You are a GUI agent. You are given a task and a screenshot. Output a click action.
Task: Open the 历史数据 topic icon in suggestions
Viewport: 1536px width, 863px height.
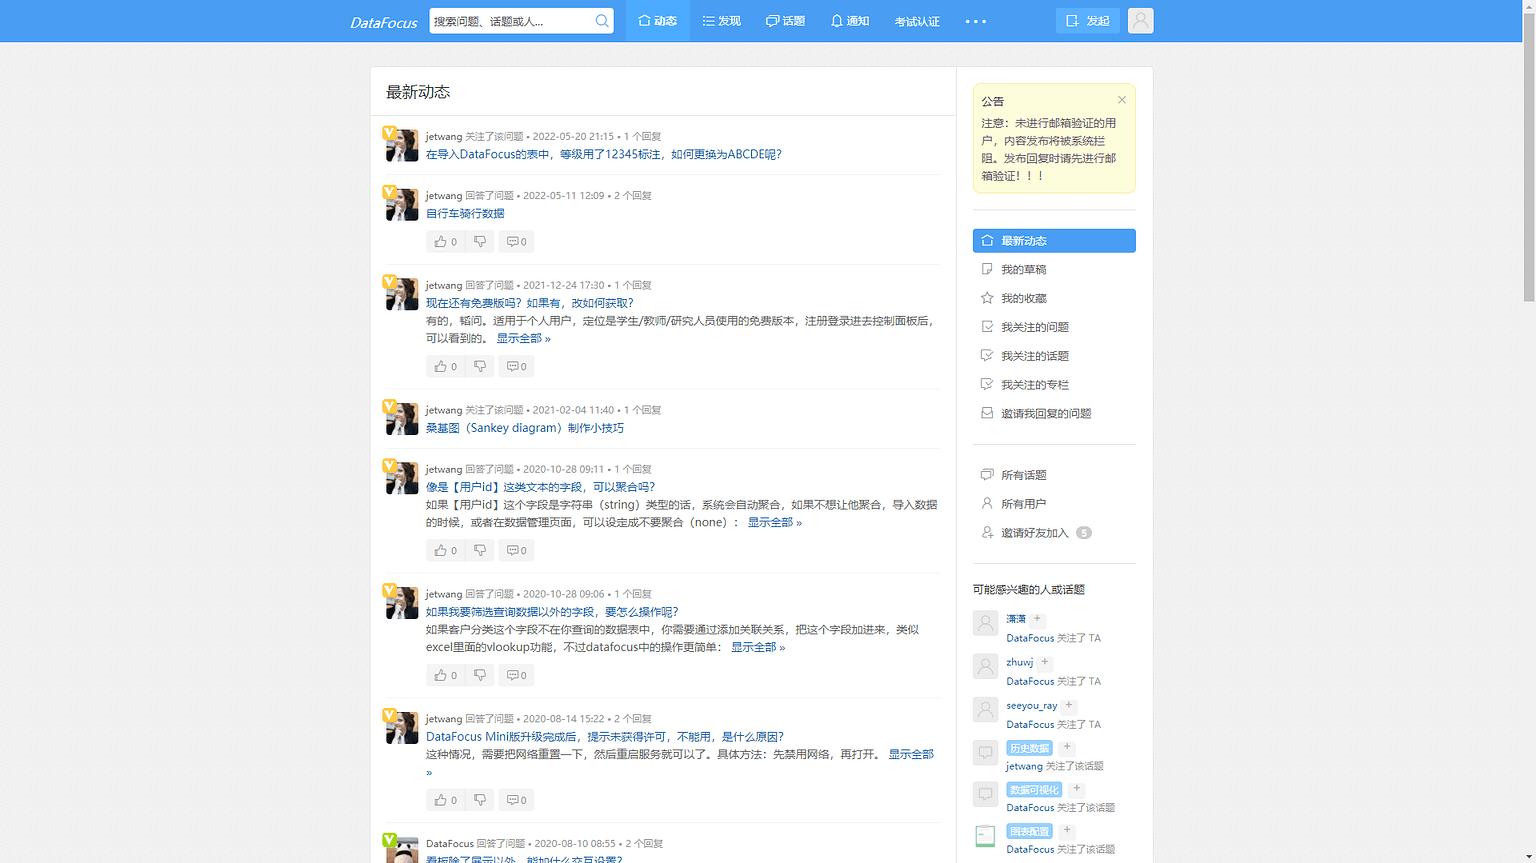(x=985, y=752)
